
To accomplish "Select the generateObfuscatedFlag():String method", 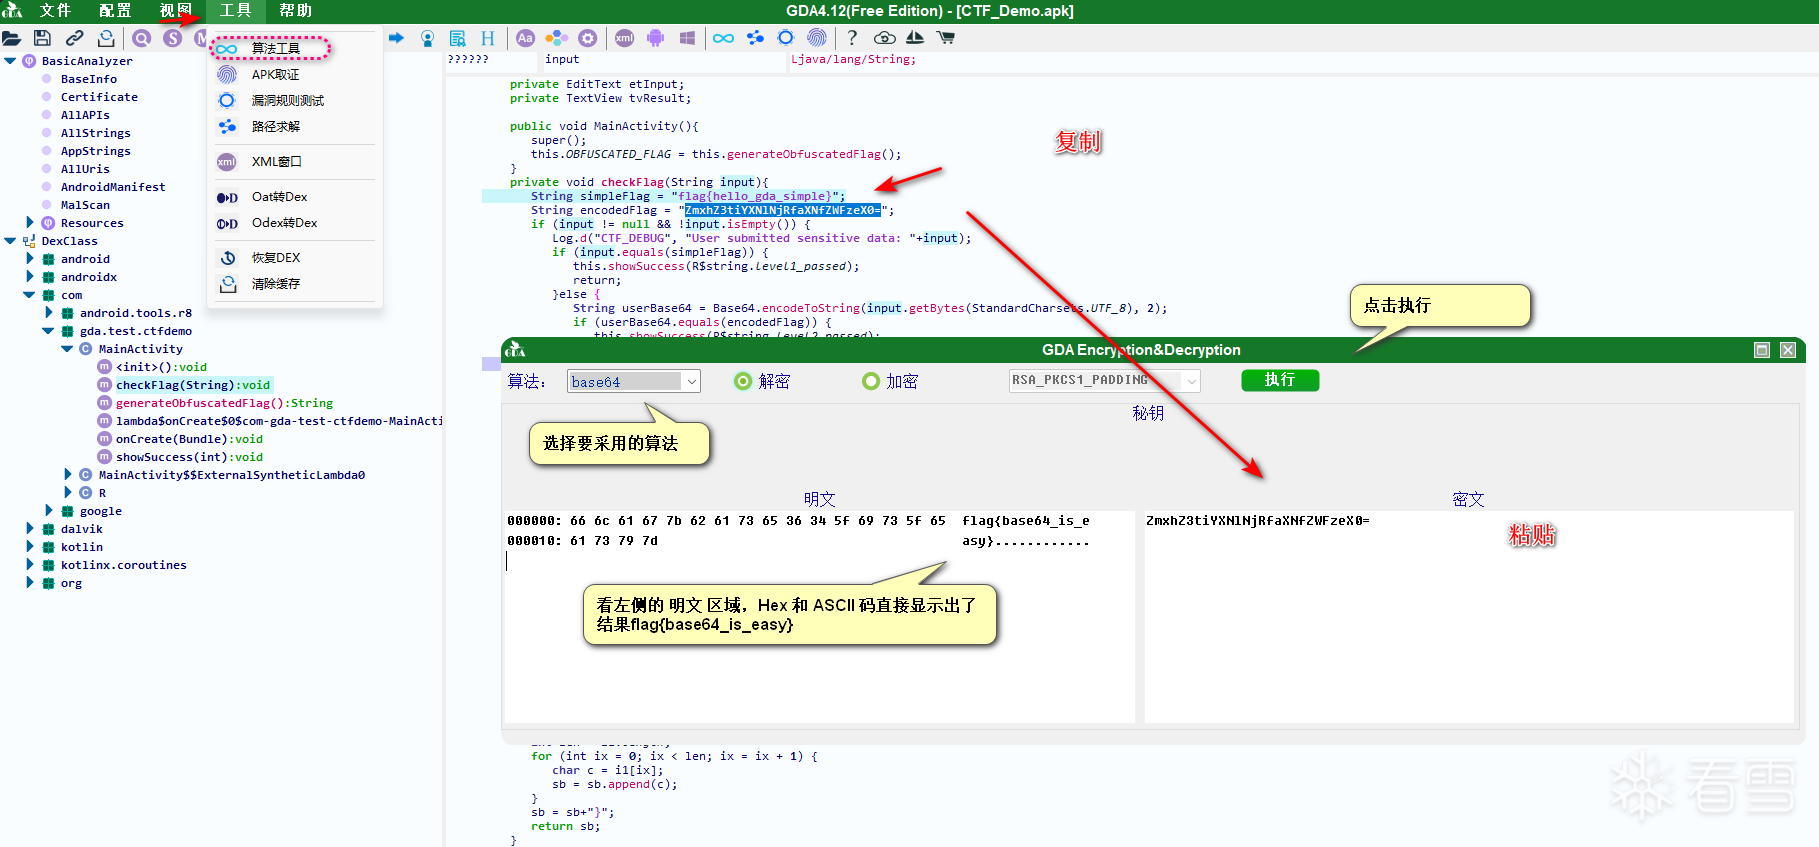I will (224, 403).
